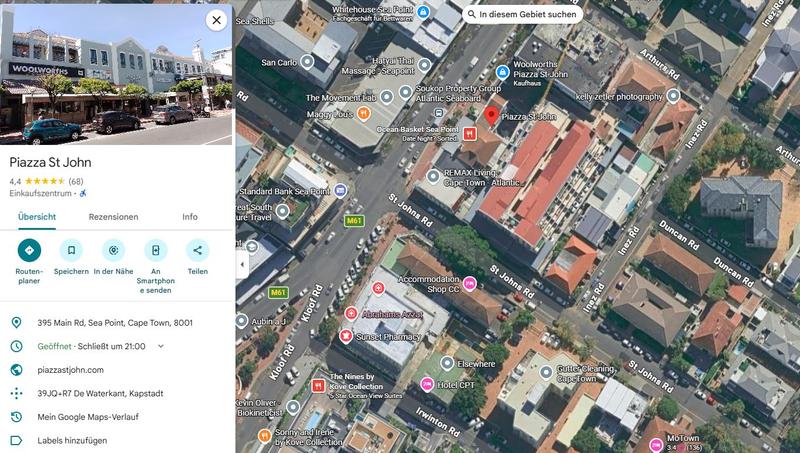800x453 pixels.
Task: Copy plus code 39JQ+R7 De Waterkant
Action: click(x=101, y=393)
